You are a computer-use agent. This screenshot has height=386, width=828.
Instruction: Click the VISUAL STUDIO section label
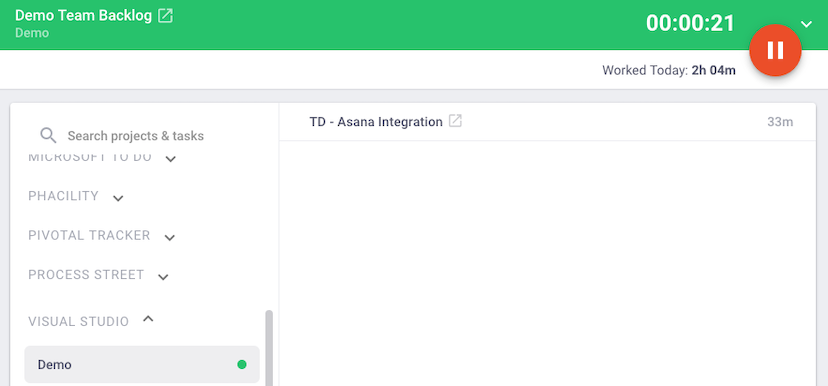[x=79, y=322]
